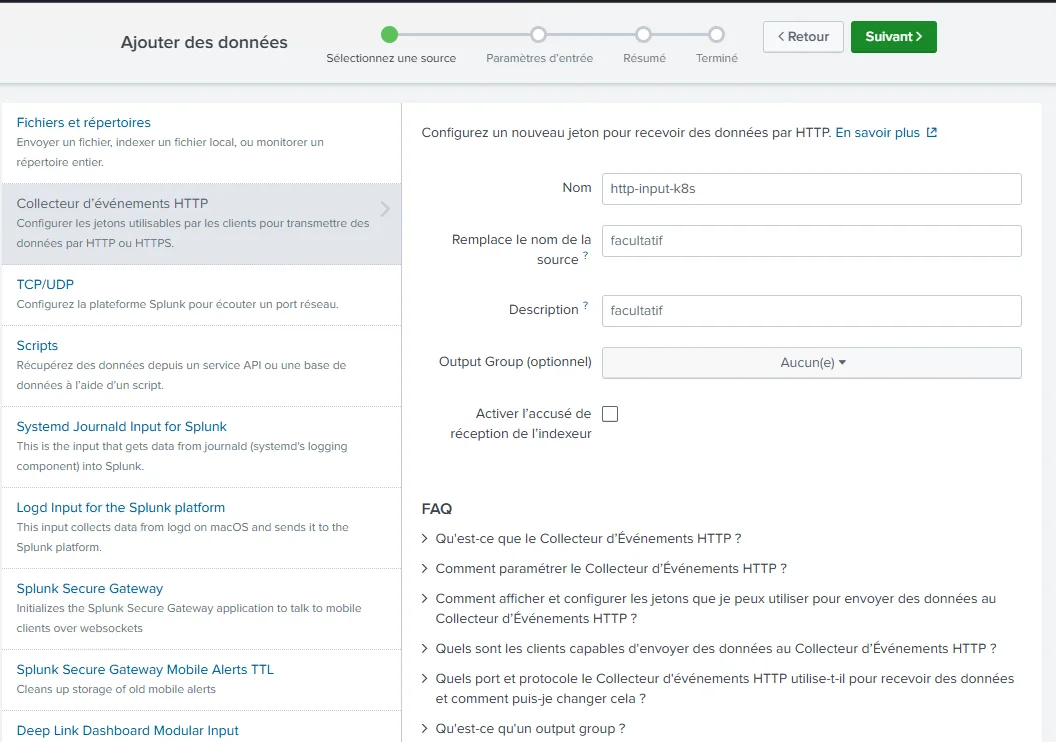
Task: Open the Output Group Aucun(e) dropdown
Action: 812,363
